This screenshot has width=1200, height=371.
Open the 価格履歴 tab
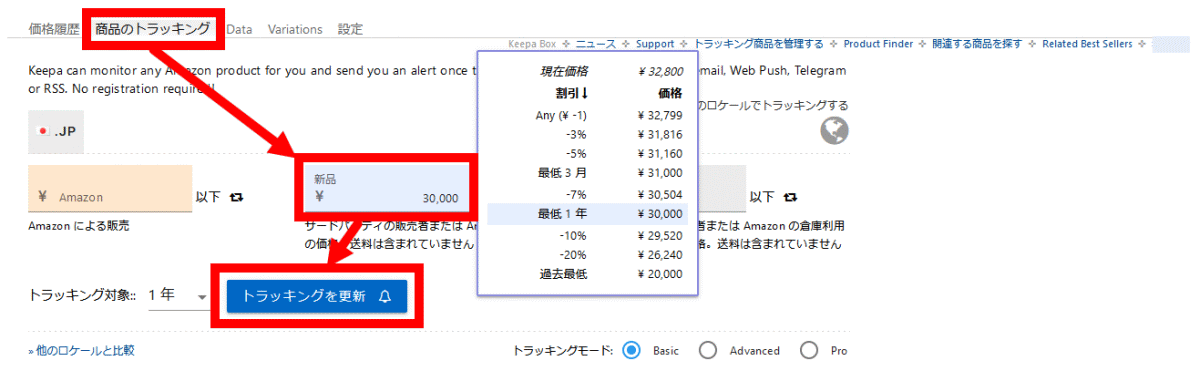pyautogui.click(x=54, y=29)
